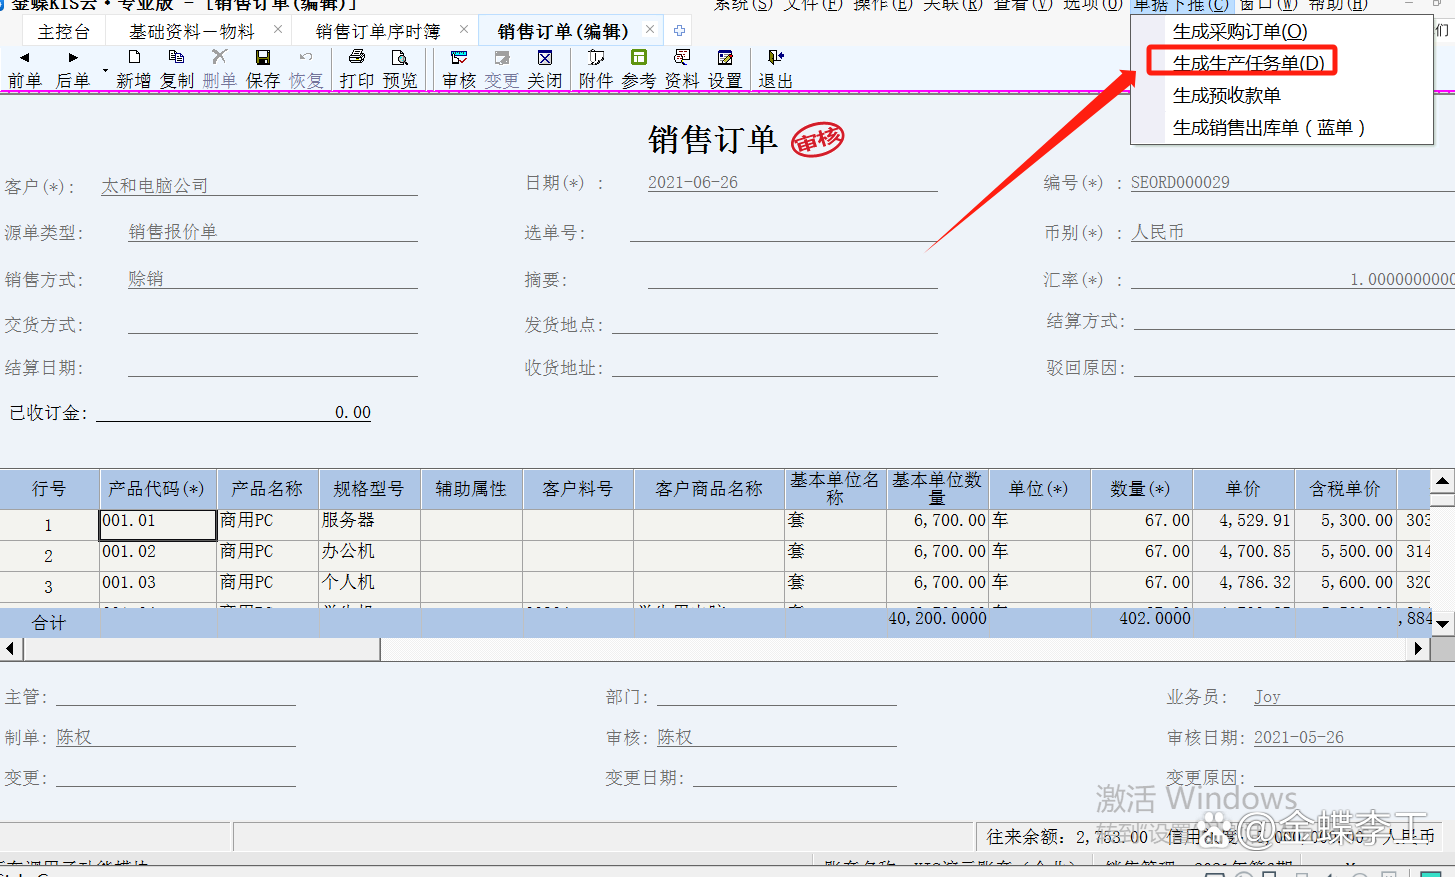Click the 日期 field 2021-06-26
Viewport: 1455px width, 877px height.
(792, 183)
